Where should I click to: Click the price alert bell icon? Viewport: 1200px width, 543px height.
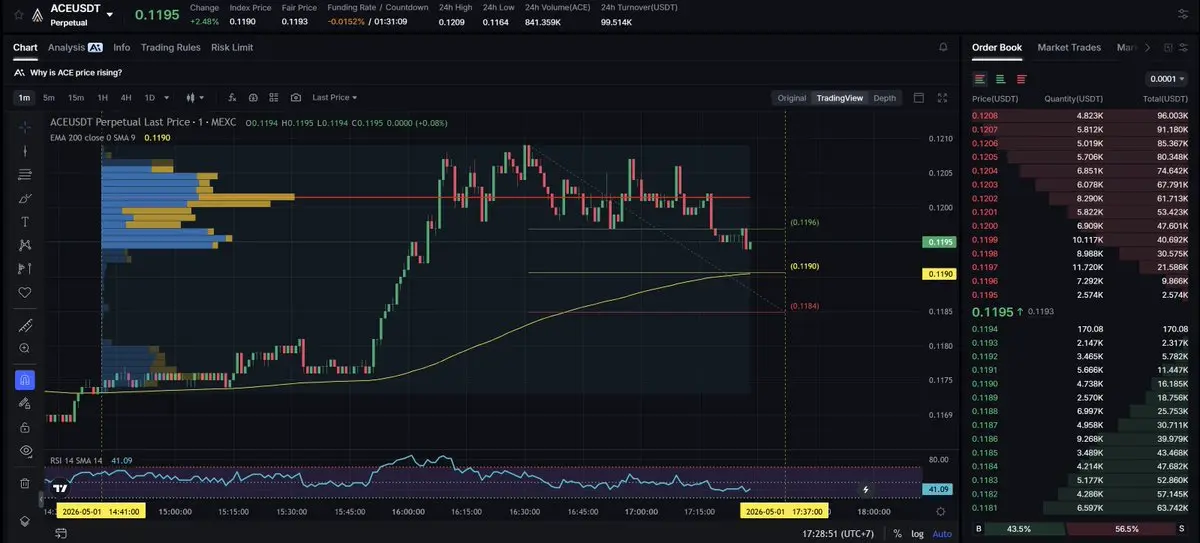[x=942, y=47]
